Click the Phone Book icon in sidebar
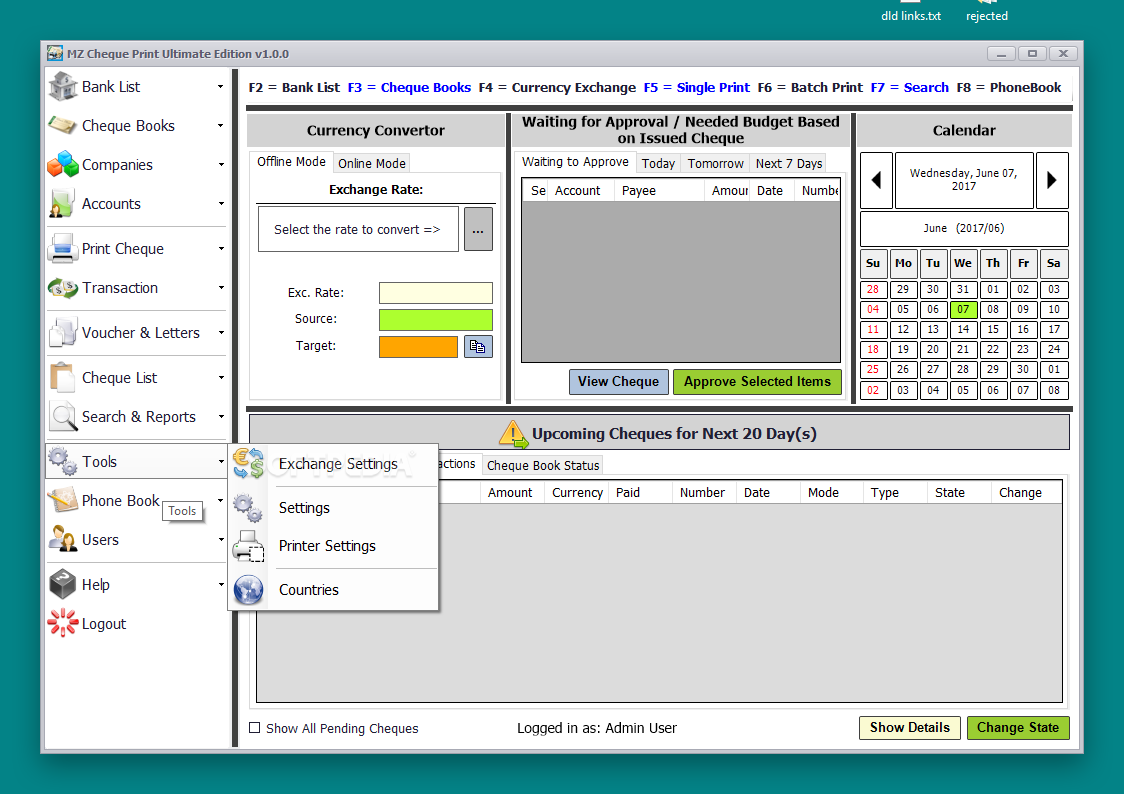The height and width of the screenshot is (794, 1124). coord(63,500)
